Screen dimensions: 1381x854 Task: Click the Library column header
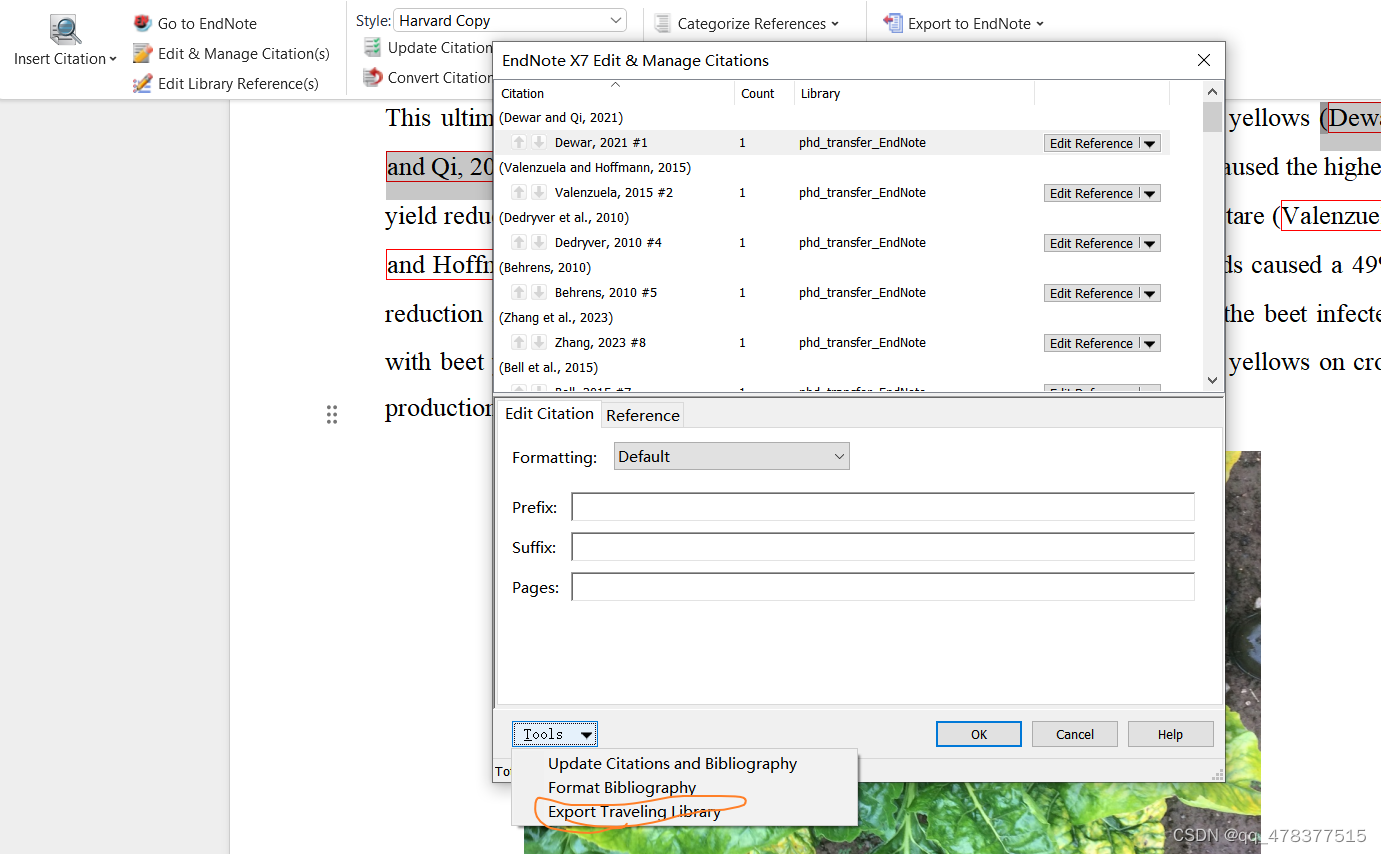click(x=914, y=93)
